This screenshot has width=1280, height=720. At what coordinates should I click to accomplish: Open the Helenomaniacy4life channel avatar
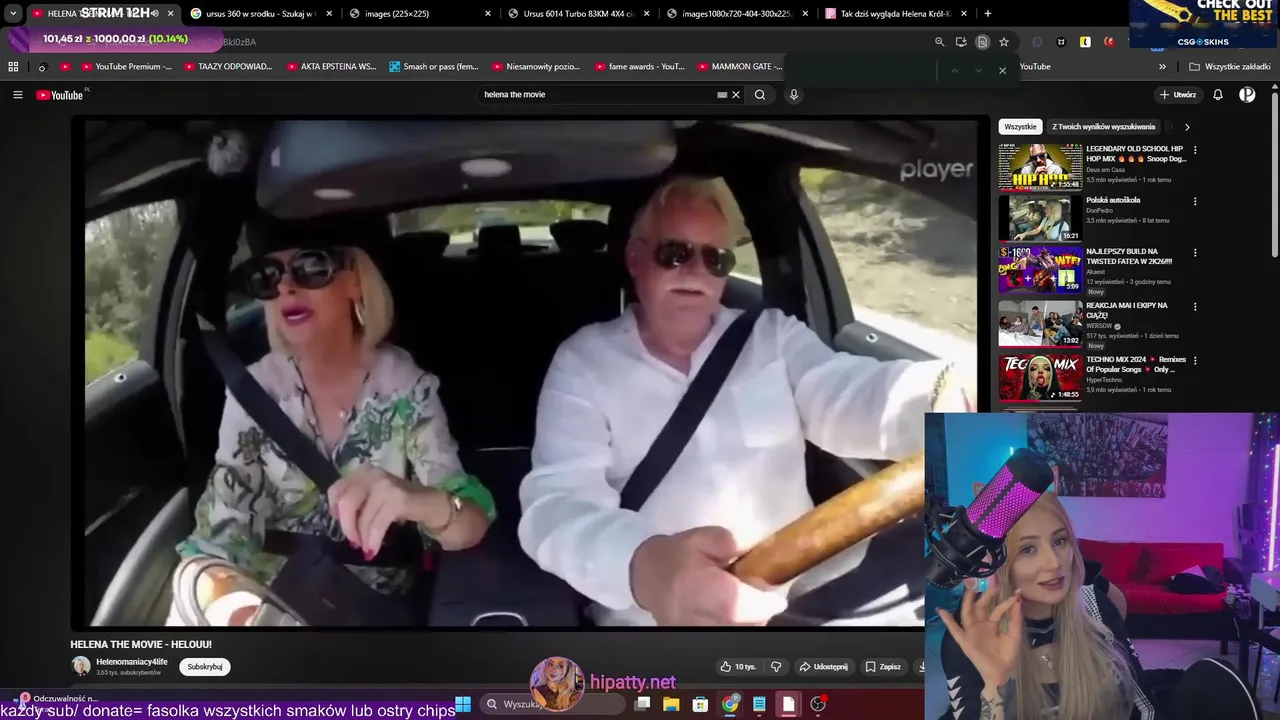click(x=80, y=666)
